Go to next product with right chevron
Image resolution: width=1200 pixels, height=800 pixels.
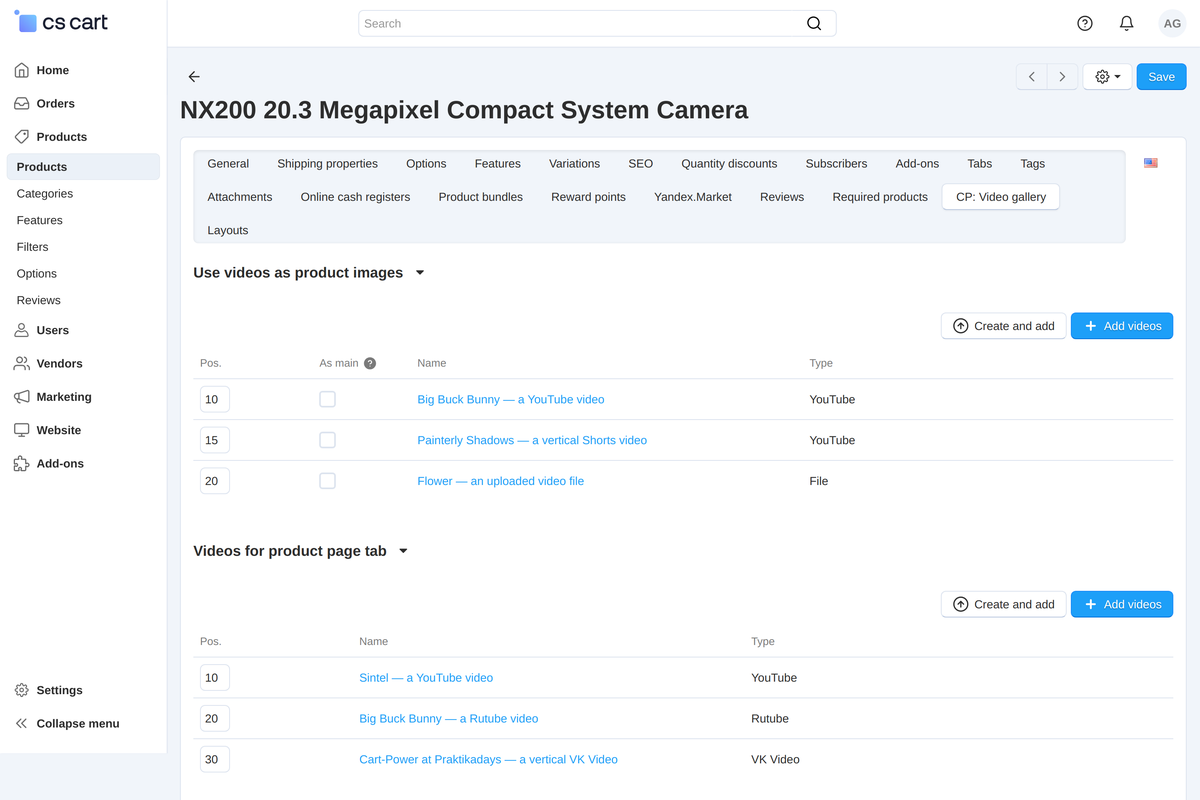(x=1062, y=77)
